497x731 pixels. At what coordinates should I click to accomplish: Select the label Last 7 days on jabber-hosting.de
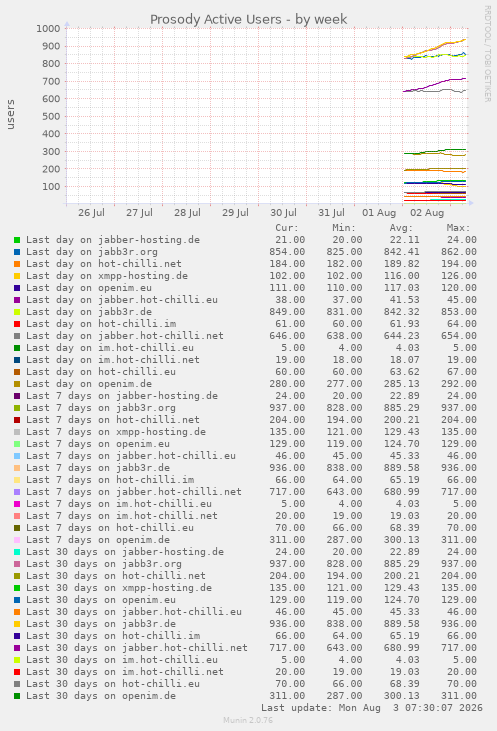click(x=122, y=396)
